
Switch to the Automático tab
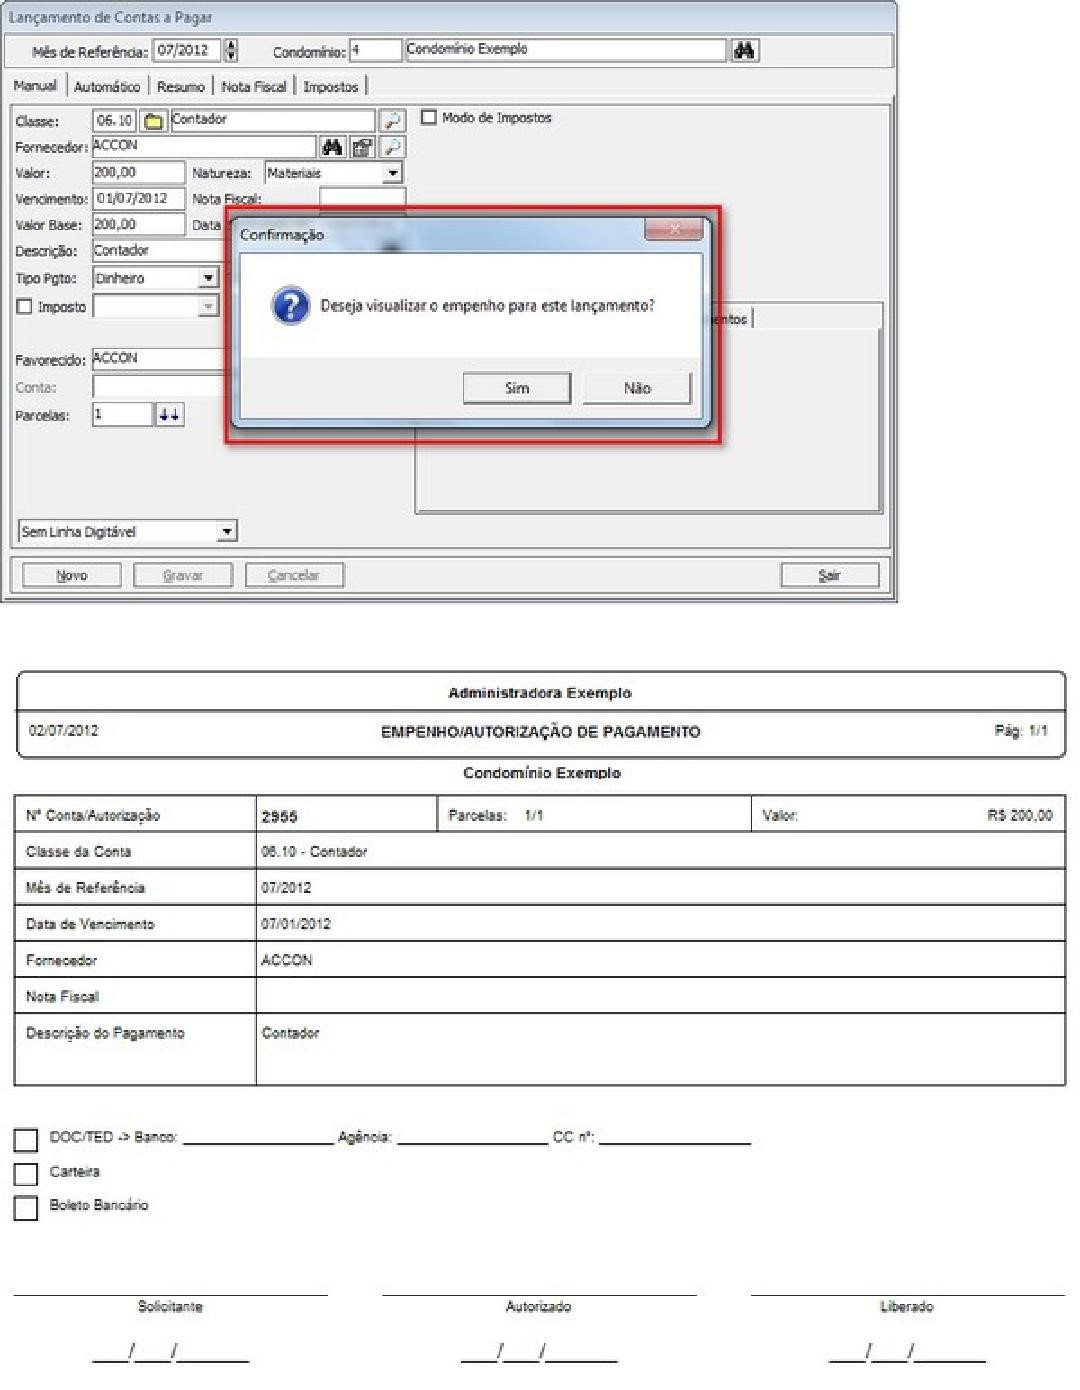[107, 87]
